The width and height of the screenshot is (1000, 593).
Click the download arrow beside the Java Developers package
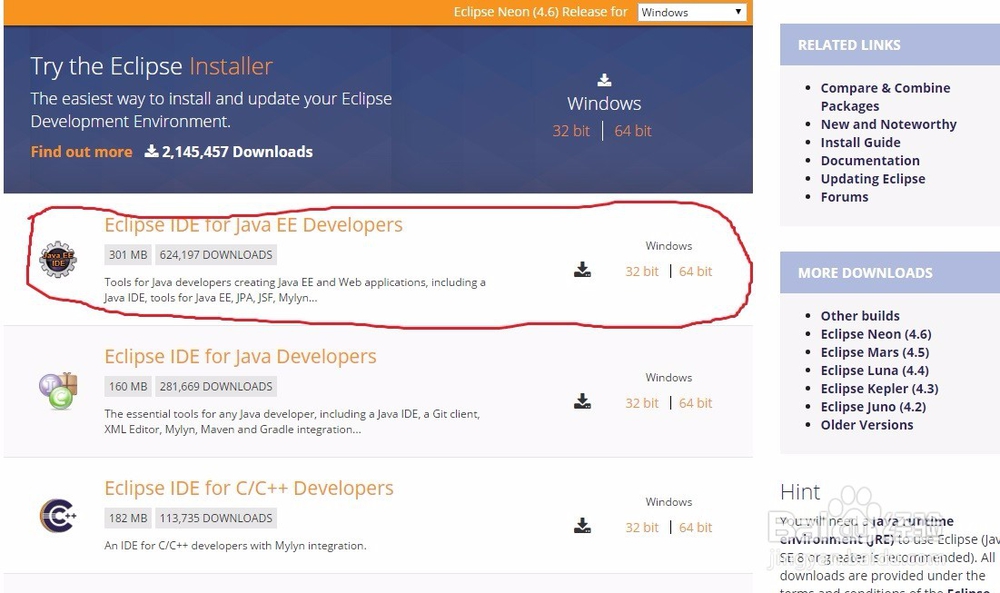coord(582,401)
